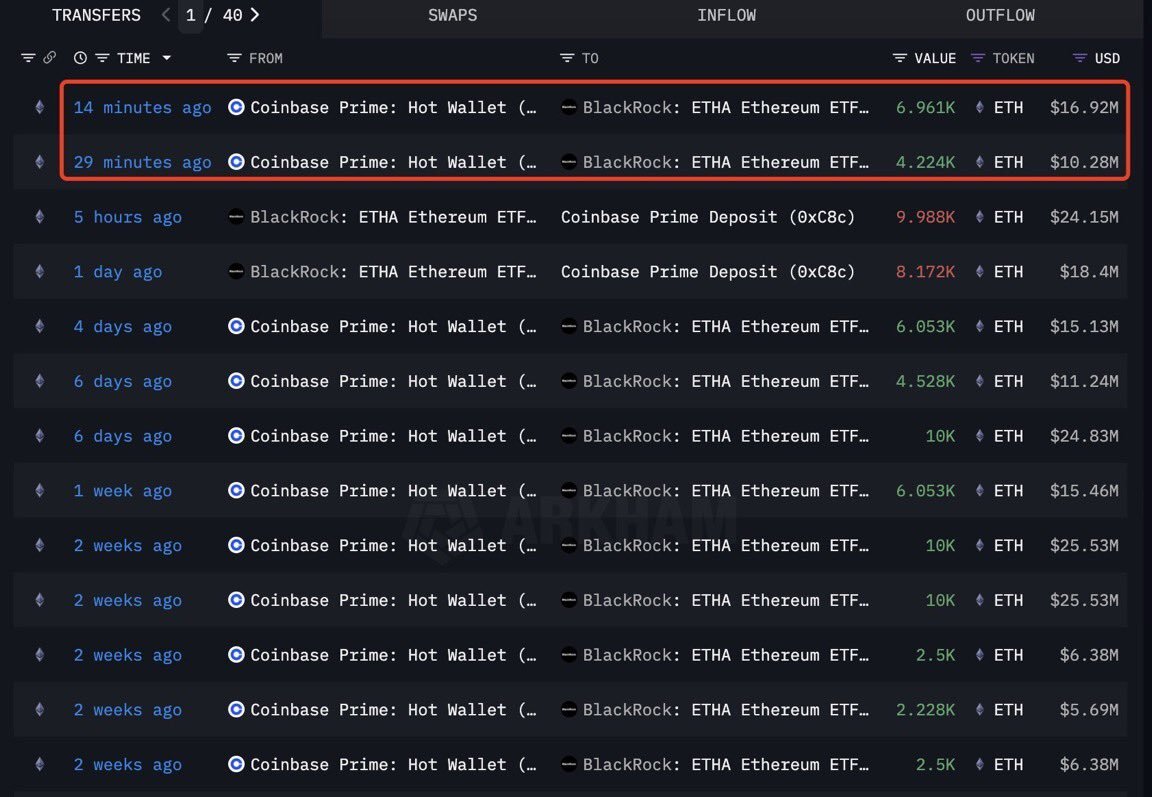The height and width of the screenshot is (797, 1152).
Task: Click the clock icon beside TIME
Action: [x=80, y=58]
